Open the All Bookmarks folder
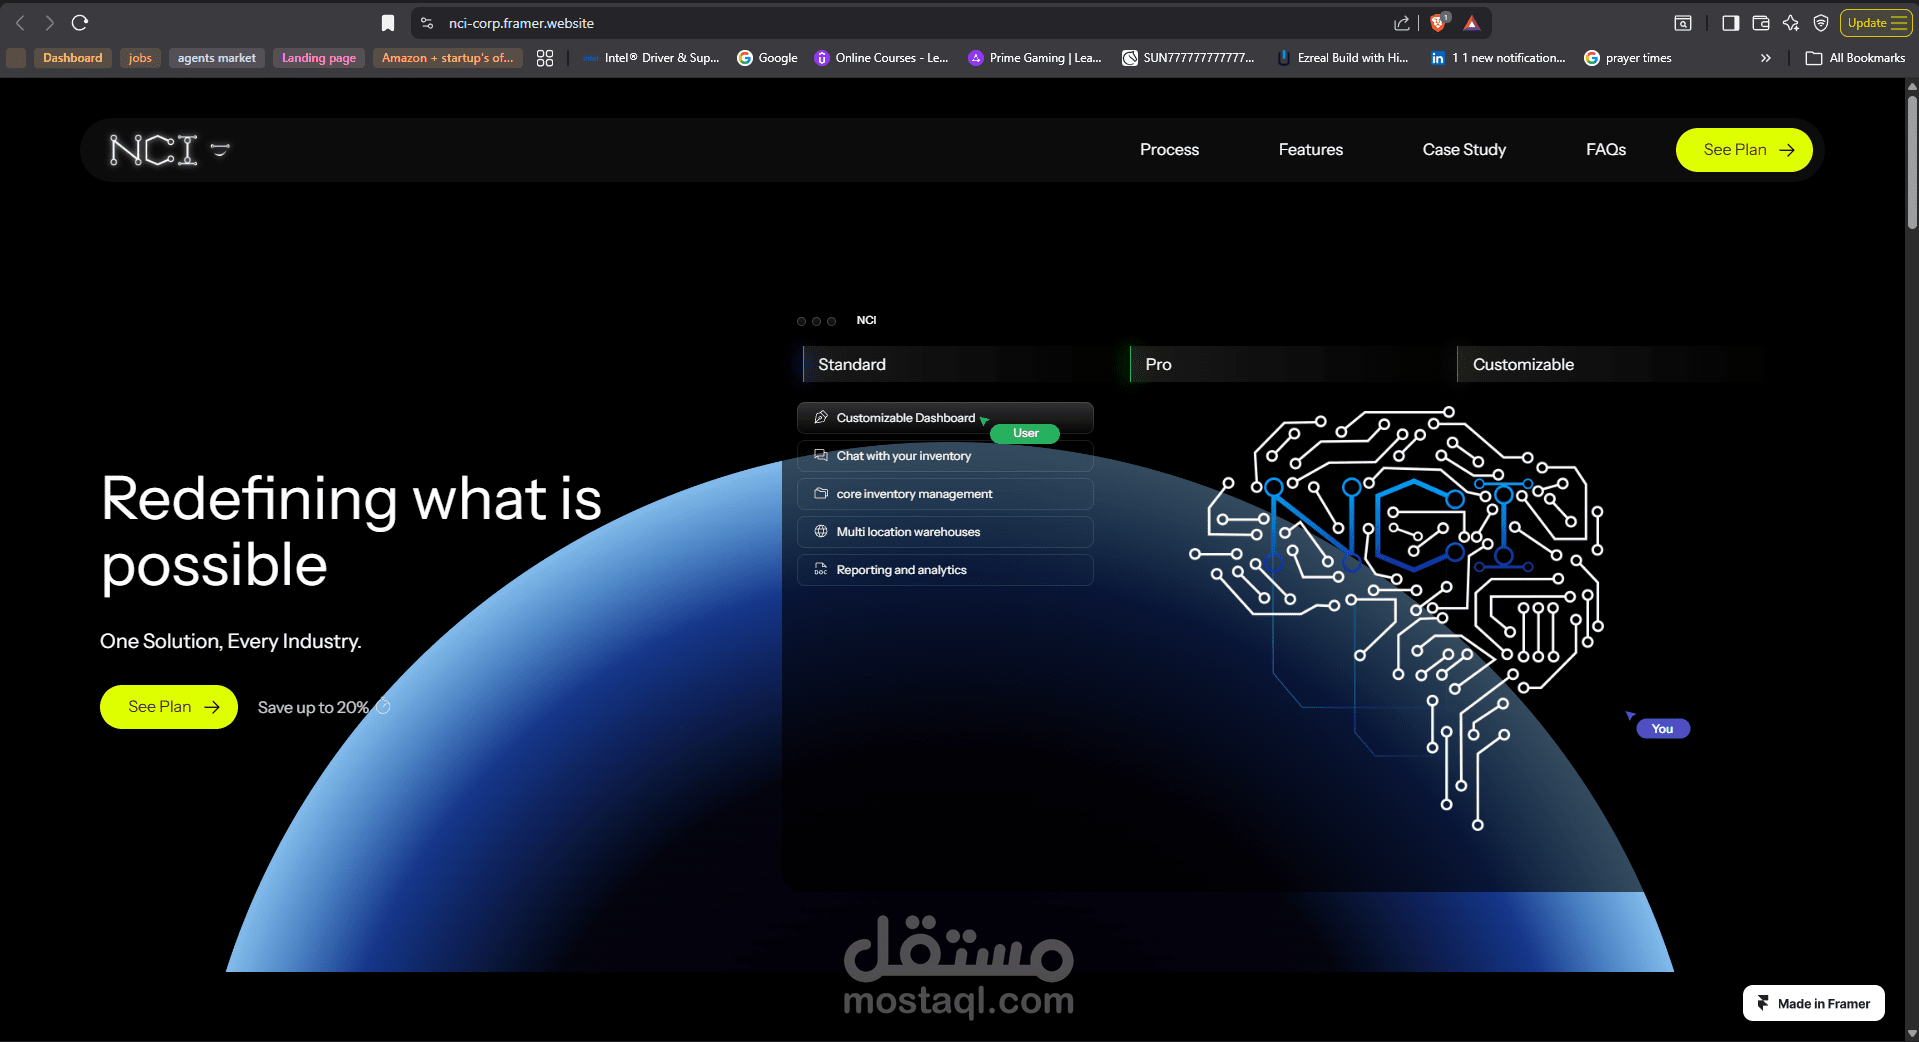Screen dimensions: 1919x1042 [1855, 58]
